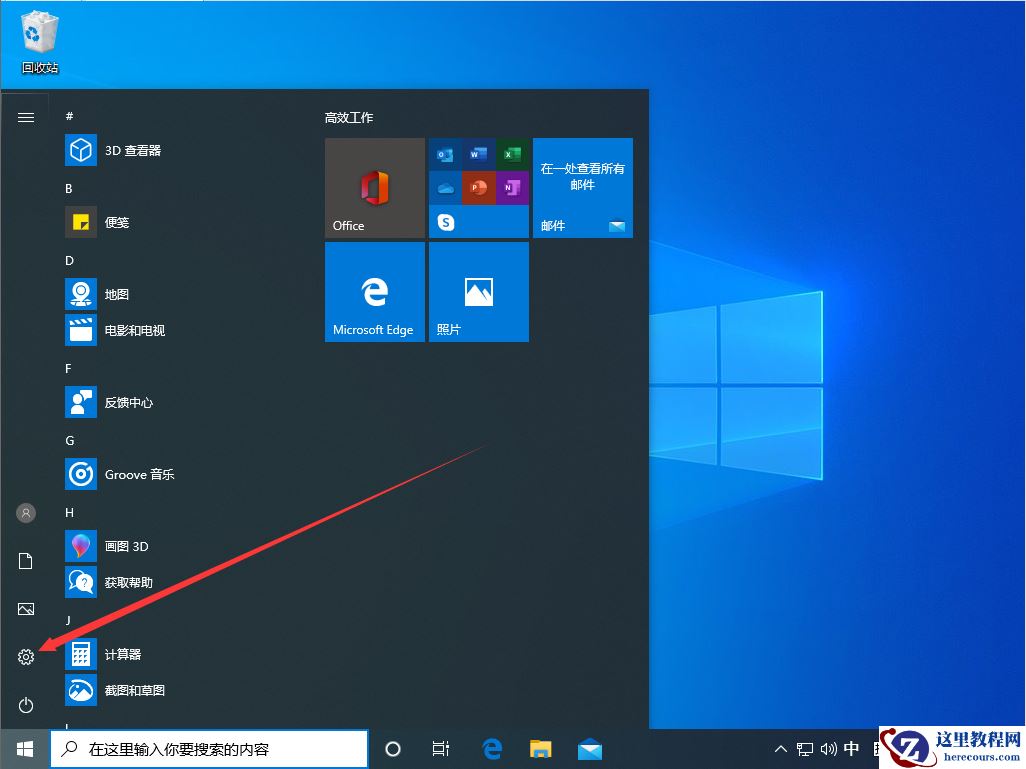Screen dimensions: 1026x769
Task: Launch the 地图 app
Action: pos(114,294)
